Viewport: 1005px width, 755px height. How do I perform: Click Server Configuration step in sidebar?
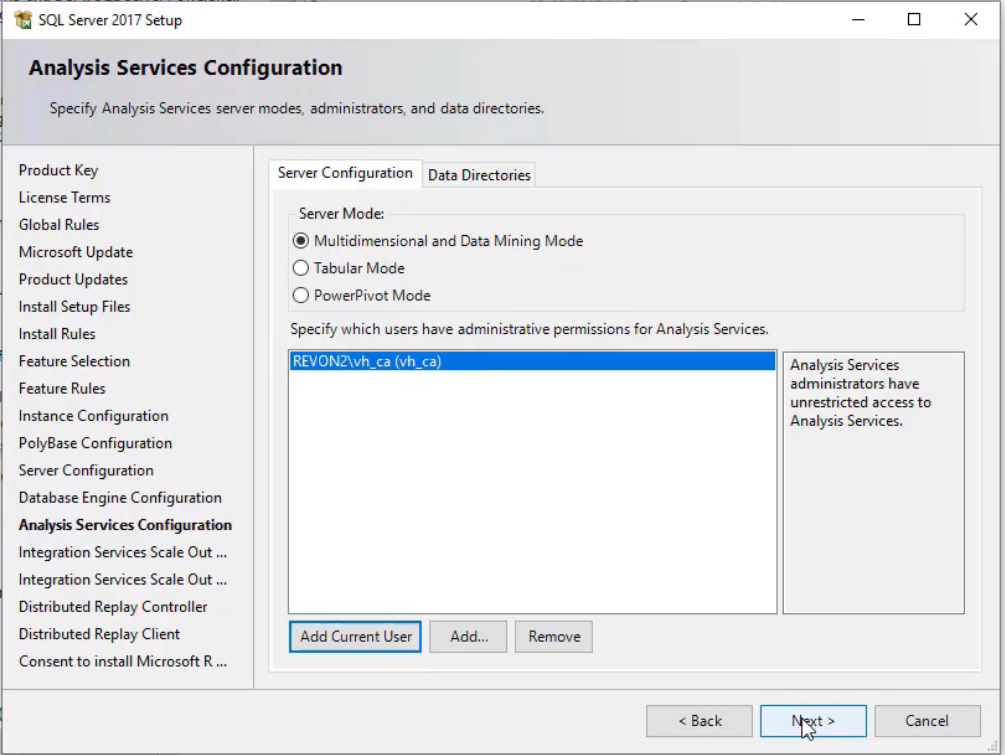pyautogui.click(x=86, y=470)
